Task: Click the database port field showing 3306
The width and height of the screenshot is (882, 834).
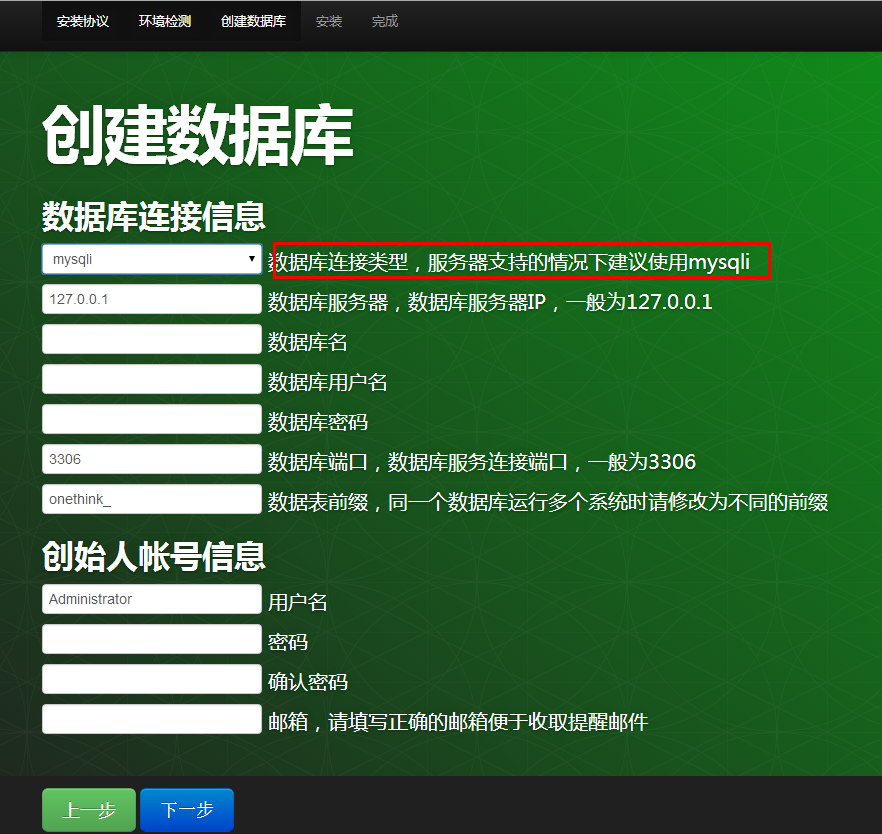Action: click(x=151, y=459)
